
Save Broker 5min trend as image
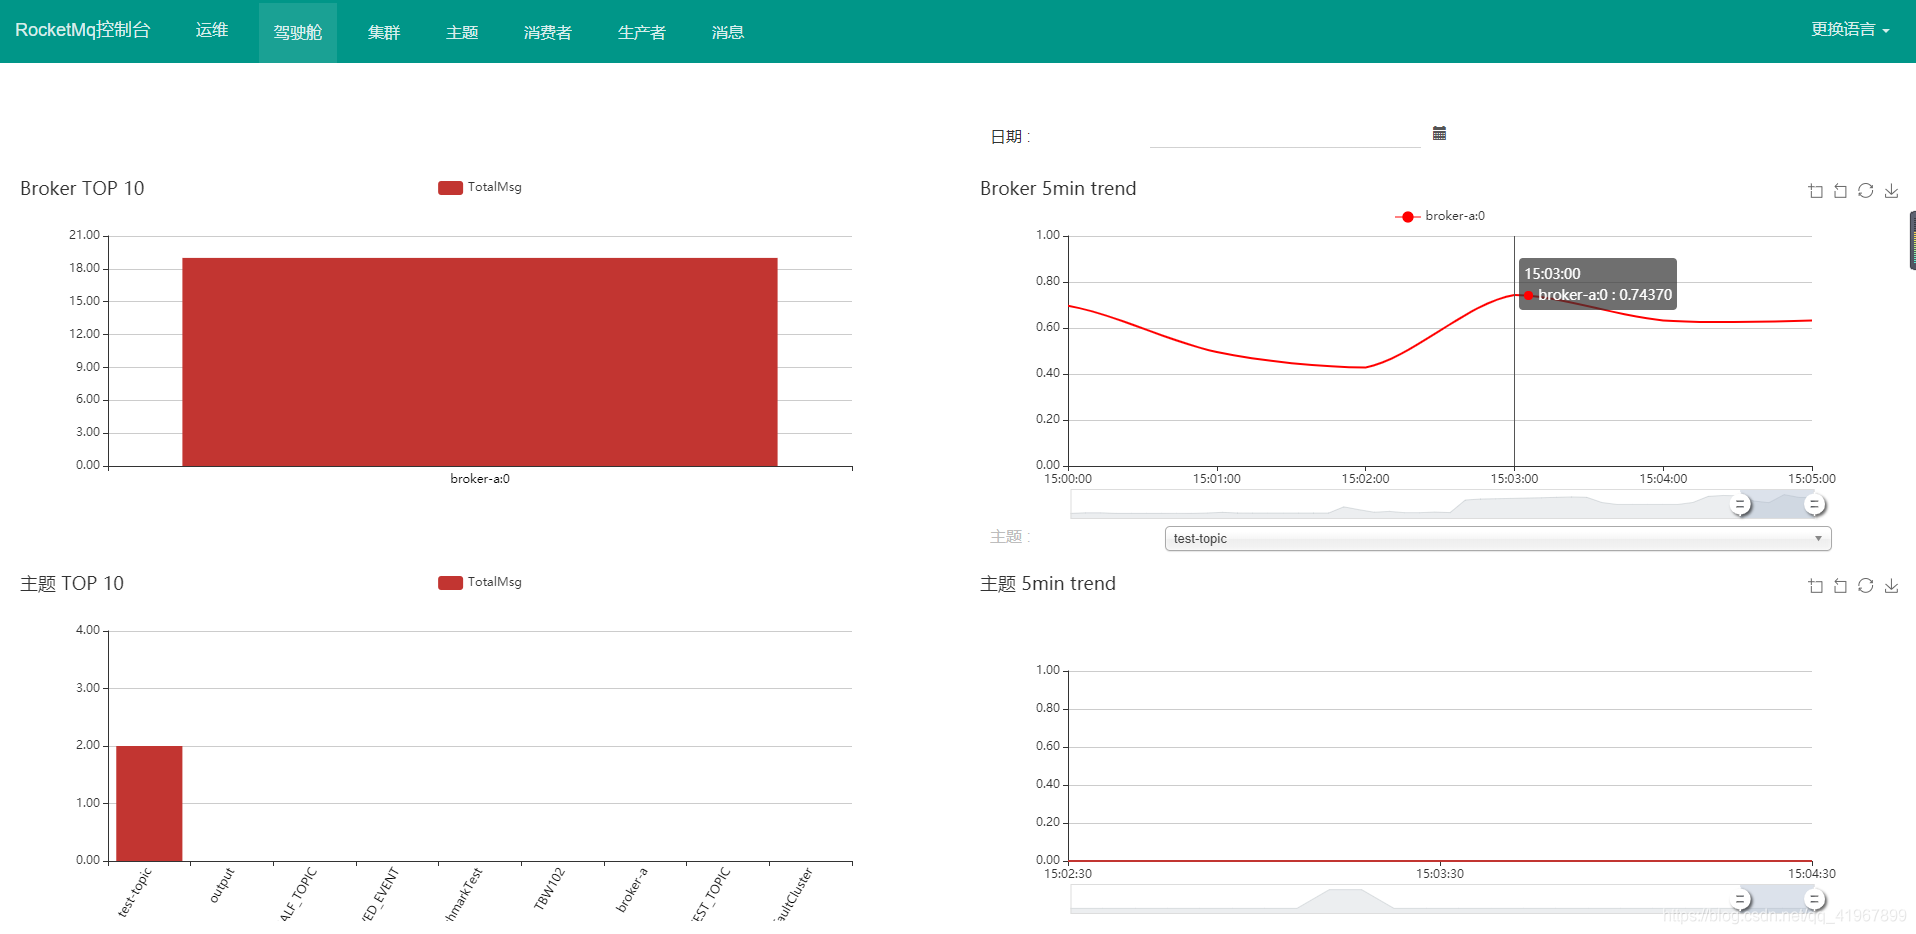1891,191
